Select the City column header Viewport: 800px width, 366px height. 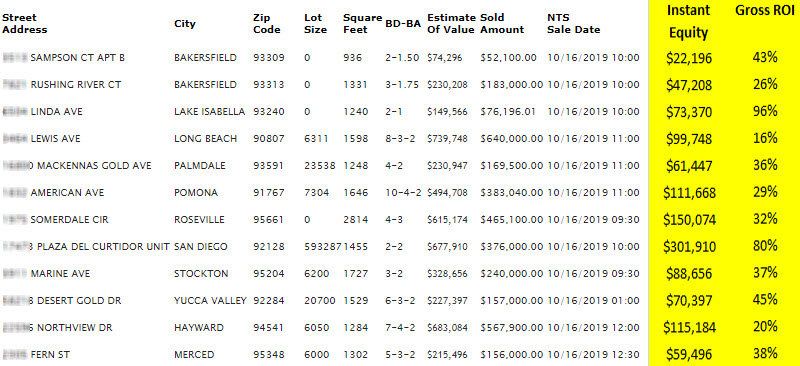point(185,24)
